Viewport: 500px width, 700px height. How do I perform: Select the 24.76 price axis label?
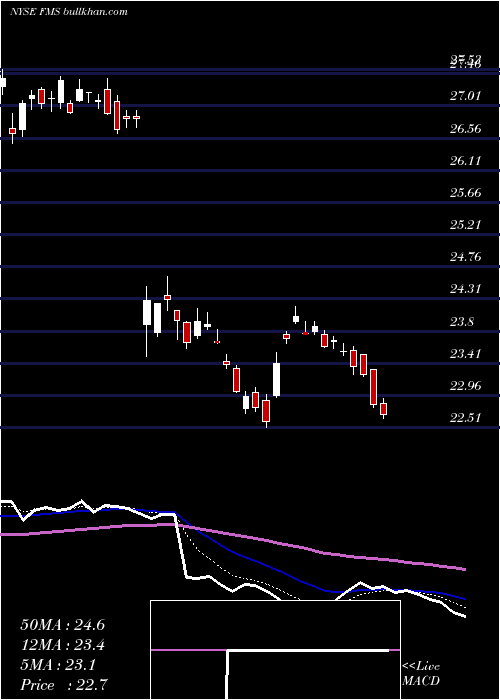[466, 257]
